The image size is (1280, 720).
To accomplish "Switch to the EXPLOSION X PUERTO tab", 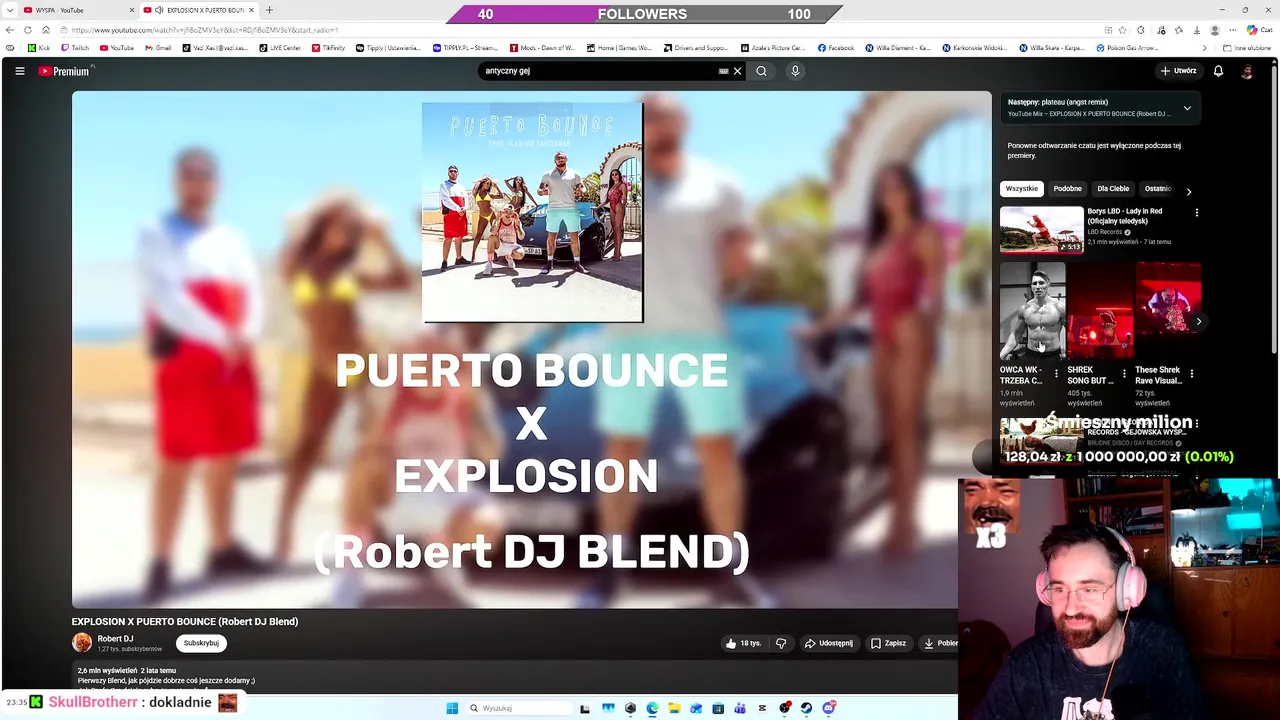I will [198, 10].
